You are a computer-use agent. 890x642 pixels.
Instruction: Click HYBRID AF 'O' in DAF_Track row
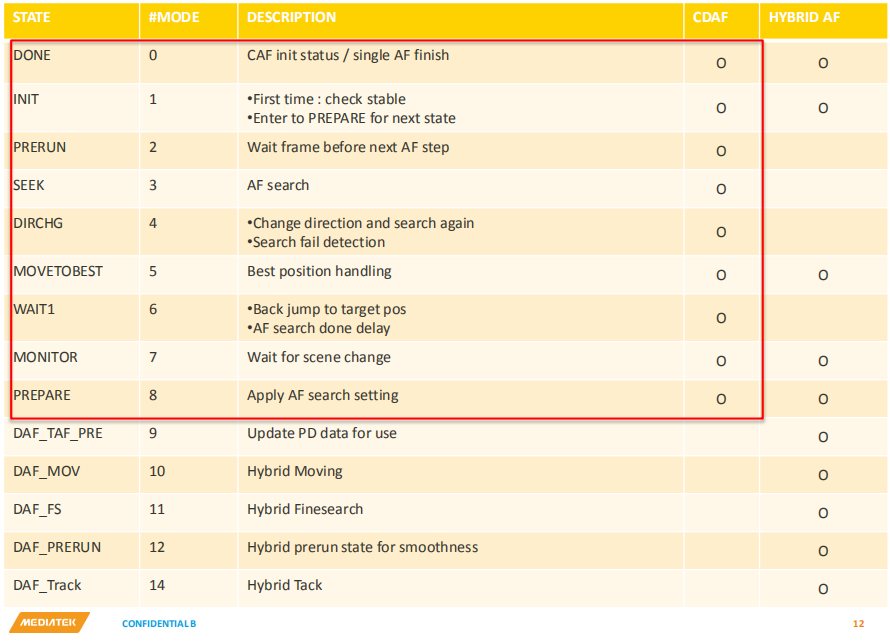823,590
